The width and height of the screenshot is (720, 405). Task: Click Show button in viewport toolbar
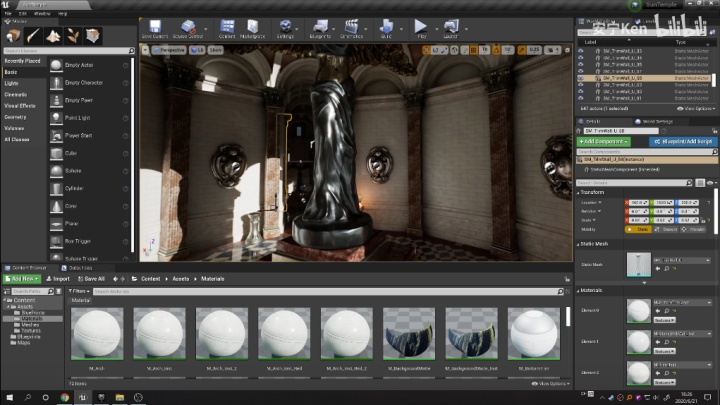point(215,50)
